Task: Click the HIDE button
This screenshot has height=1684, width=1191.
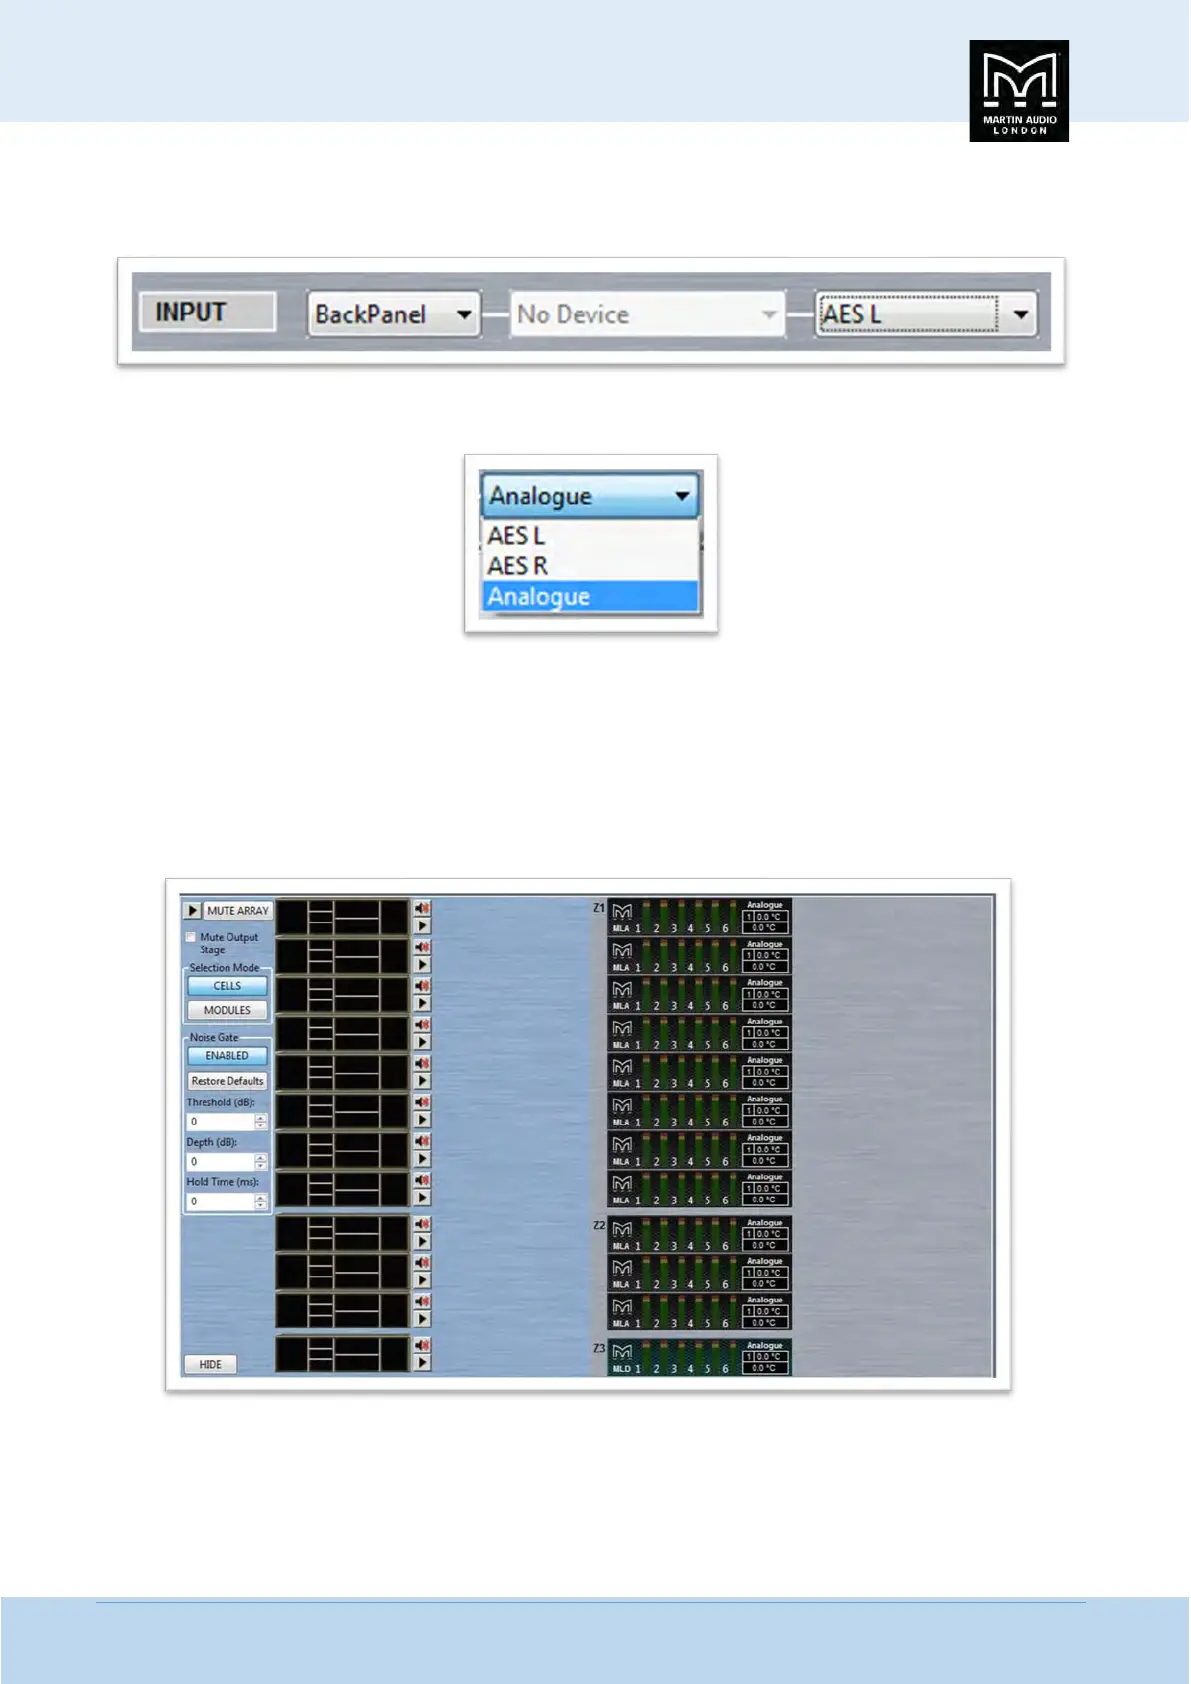Action: pos(210,1364)
